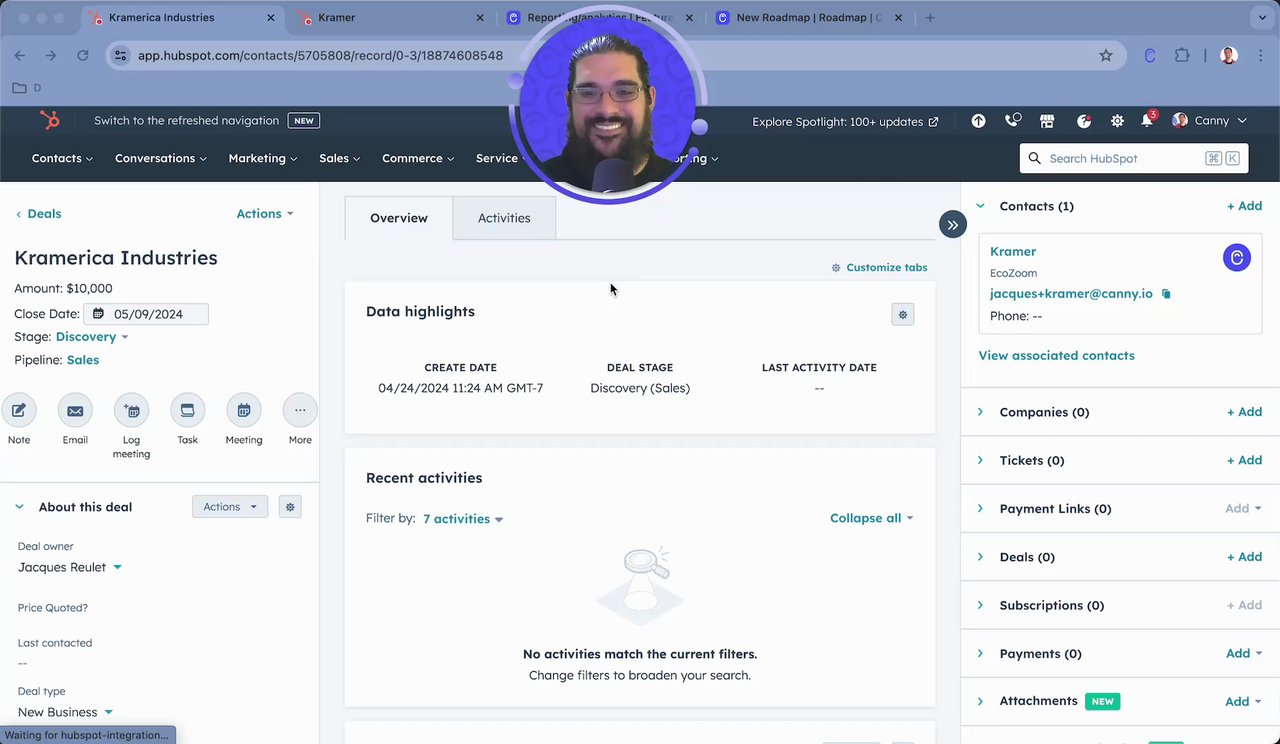Click the calendar icon beside Close Date
This screenshot has width=1280, height=744.
click(x=97, y=314)
